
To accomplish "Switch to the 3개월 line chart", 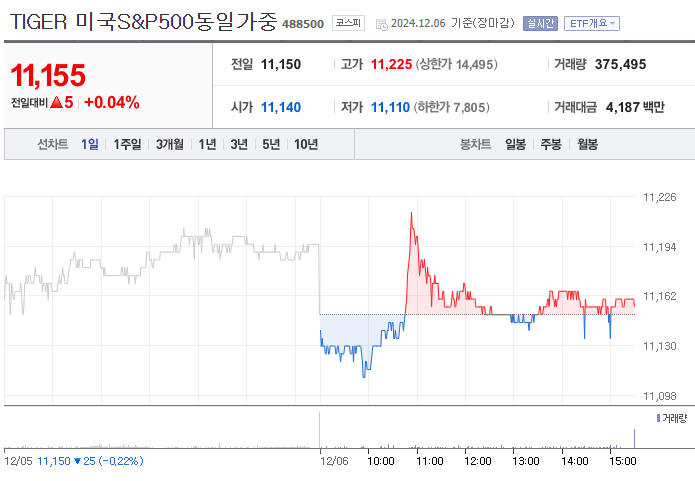I will coord(169,144).
